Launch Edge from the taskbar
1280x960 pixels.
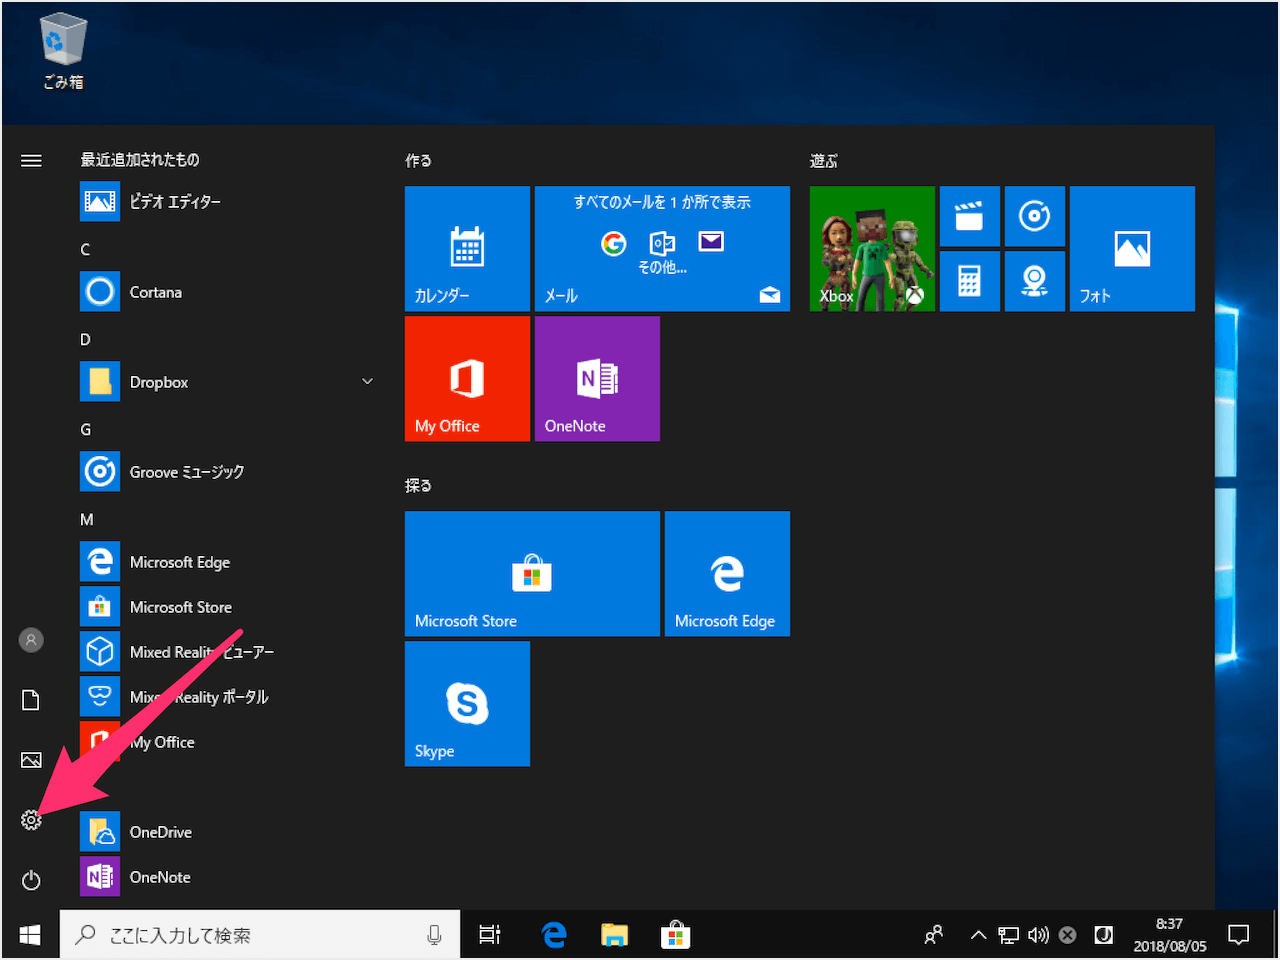click(x=554, y=935)
